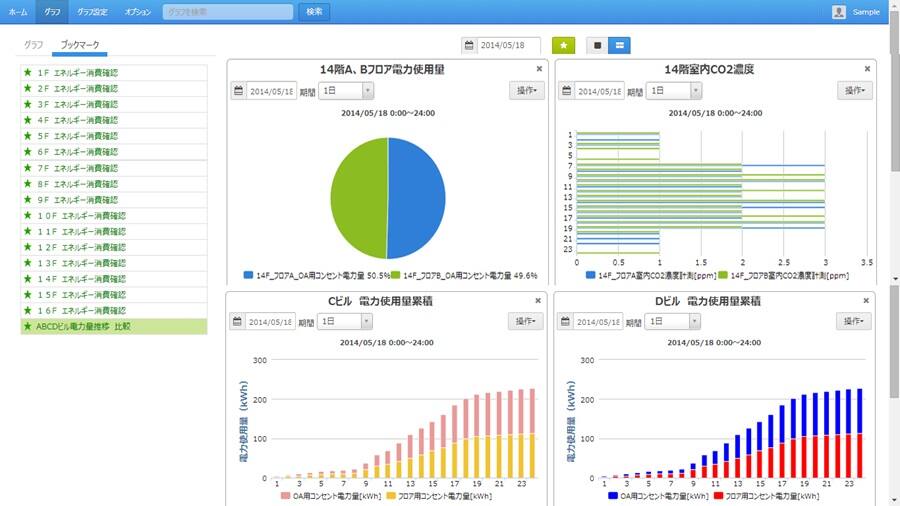The width and height of the screenshot is (900, 506).
Task: Open 期間 dropdown in 14階A、Bフロア電力使用量 panel
Action: click(346, 91)
